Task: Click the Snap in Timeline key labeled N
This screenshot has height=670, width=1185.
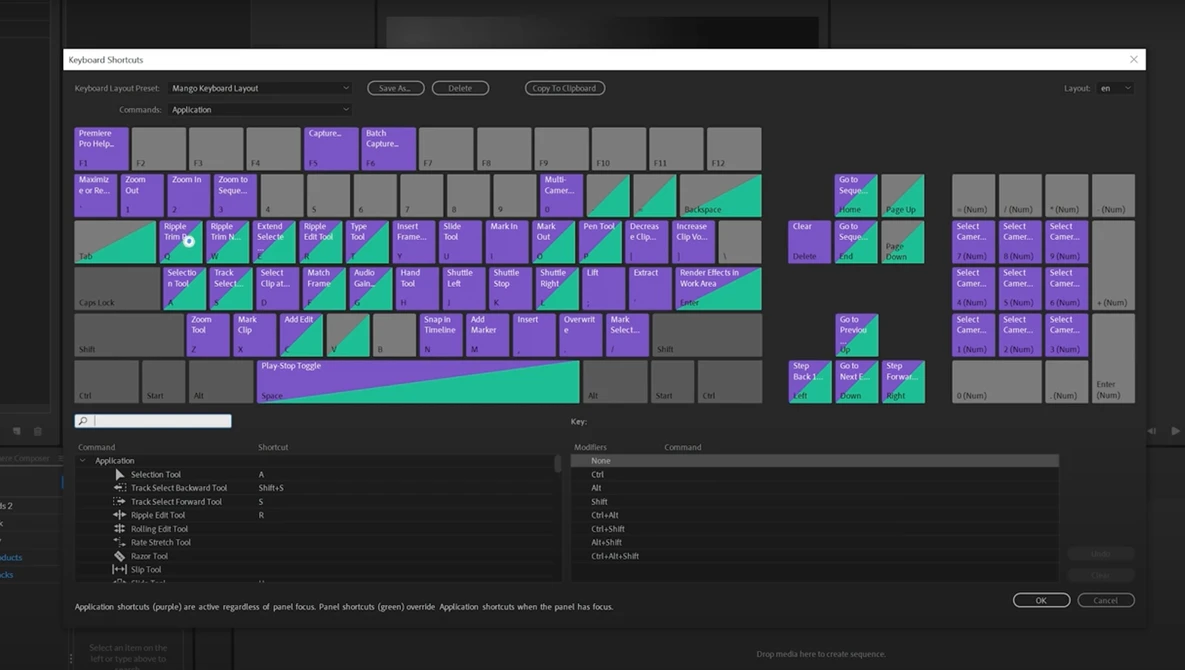Action: click(x=441, y=335)
